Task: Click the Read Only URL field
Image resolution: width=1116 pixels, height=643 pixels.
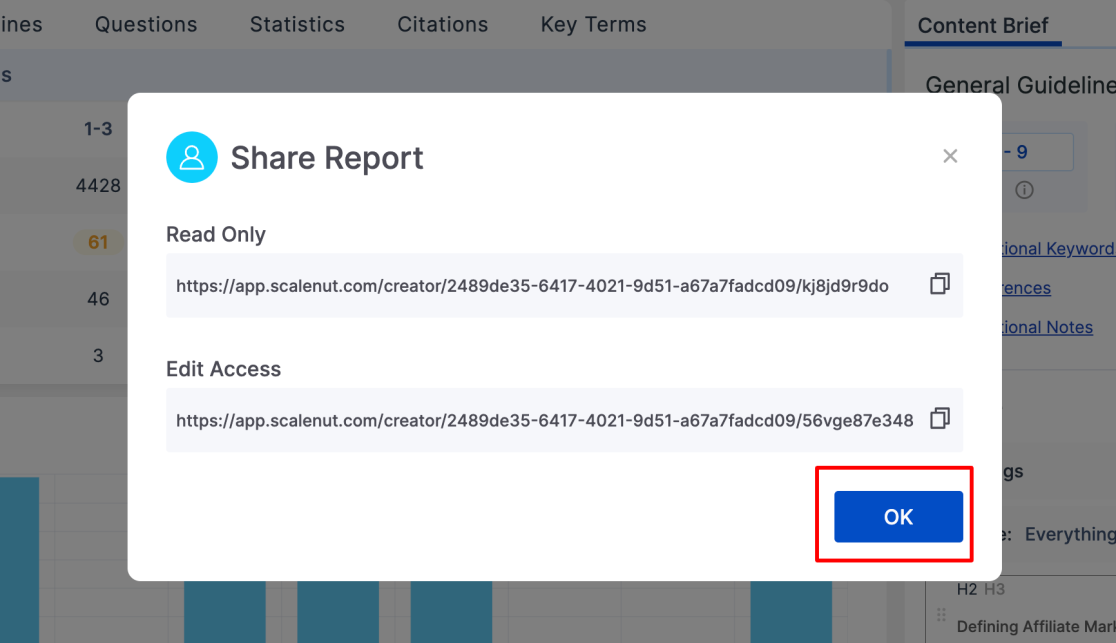Action: point(532,286)
